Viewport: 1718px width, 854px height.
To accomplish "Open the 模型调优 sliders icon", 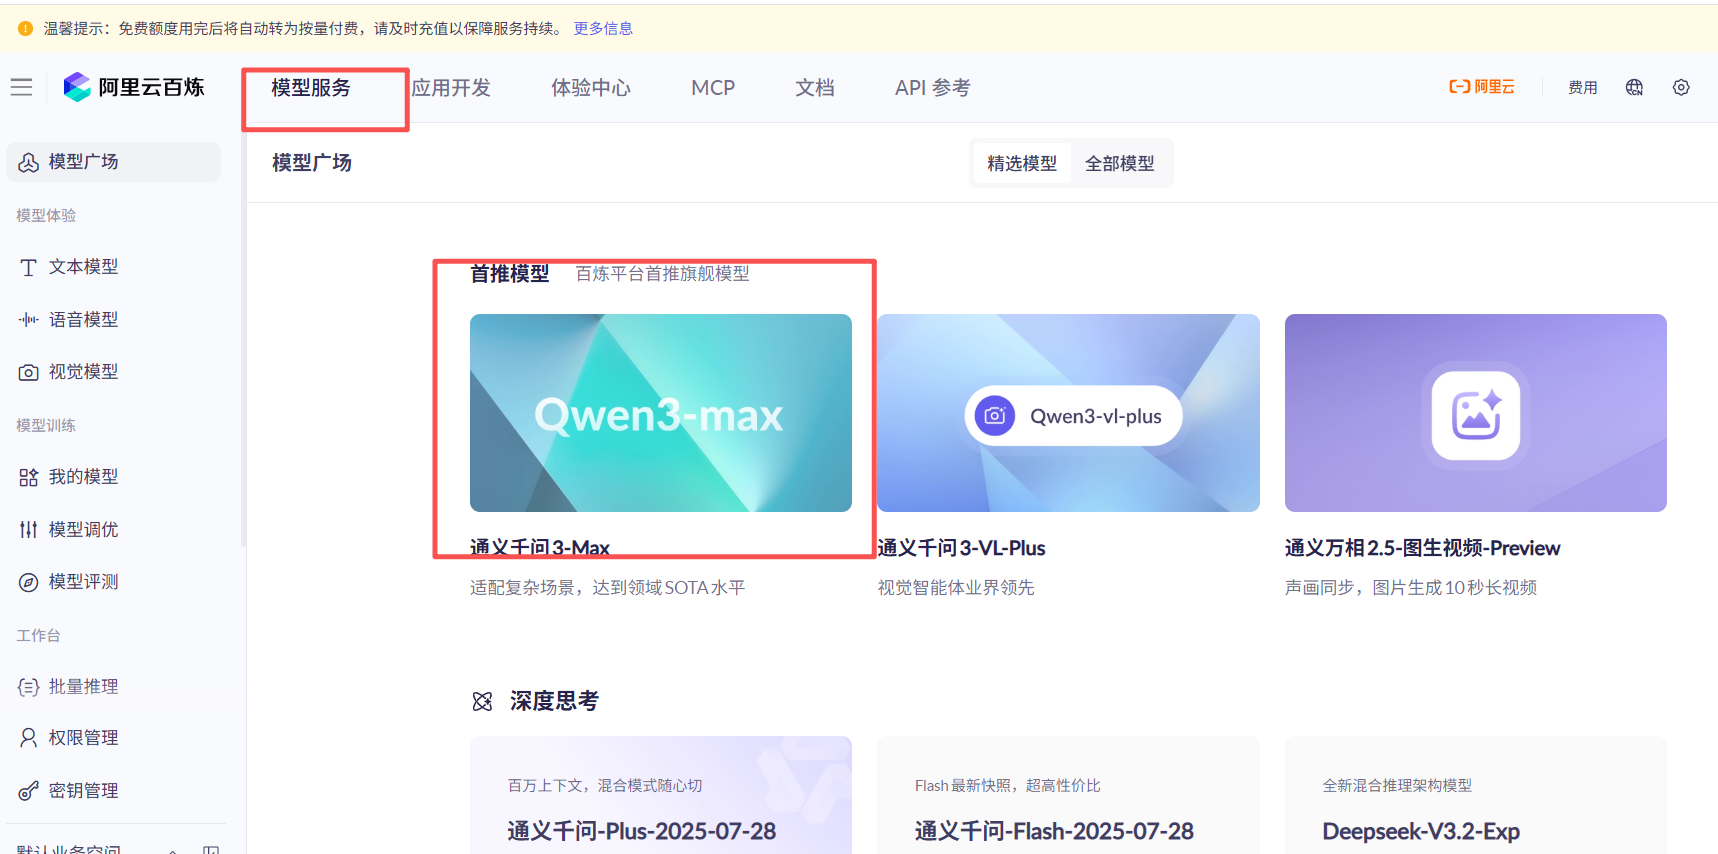I will (28, 530).
